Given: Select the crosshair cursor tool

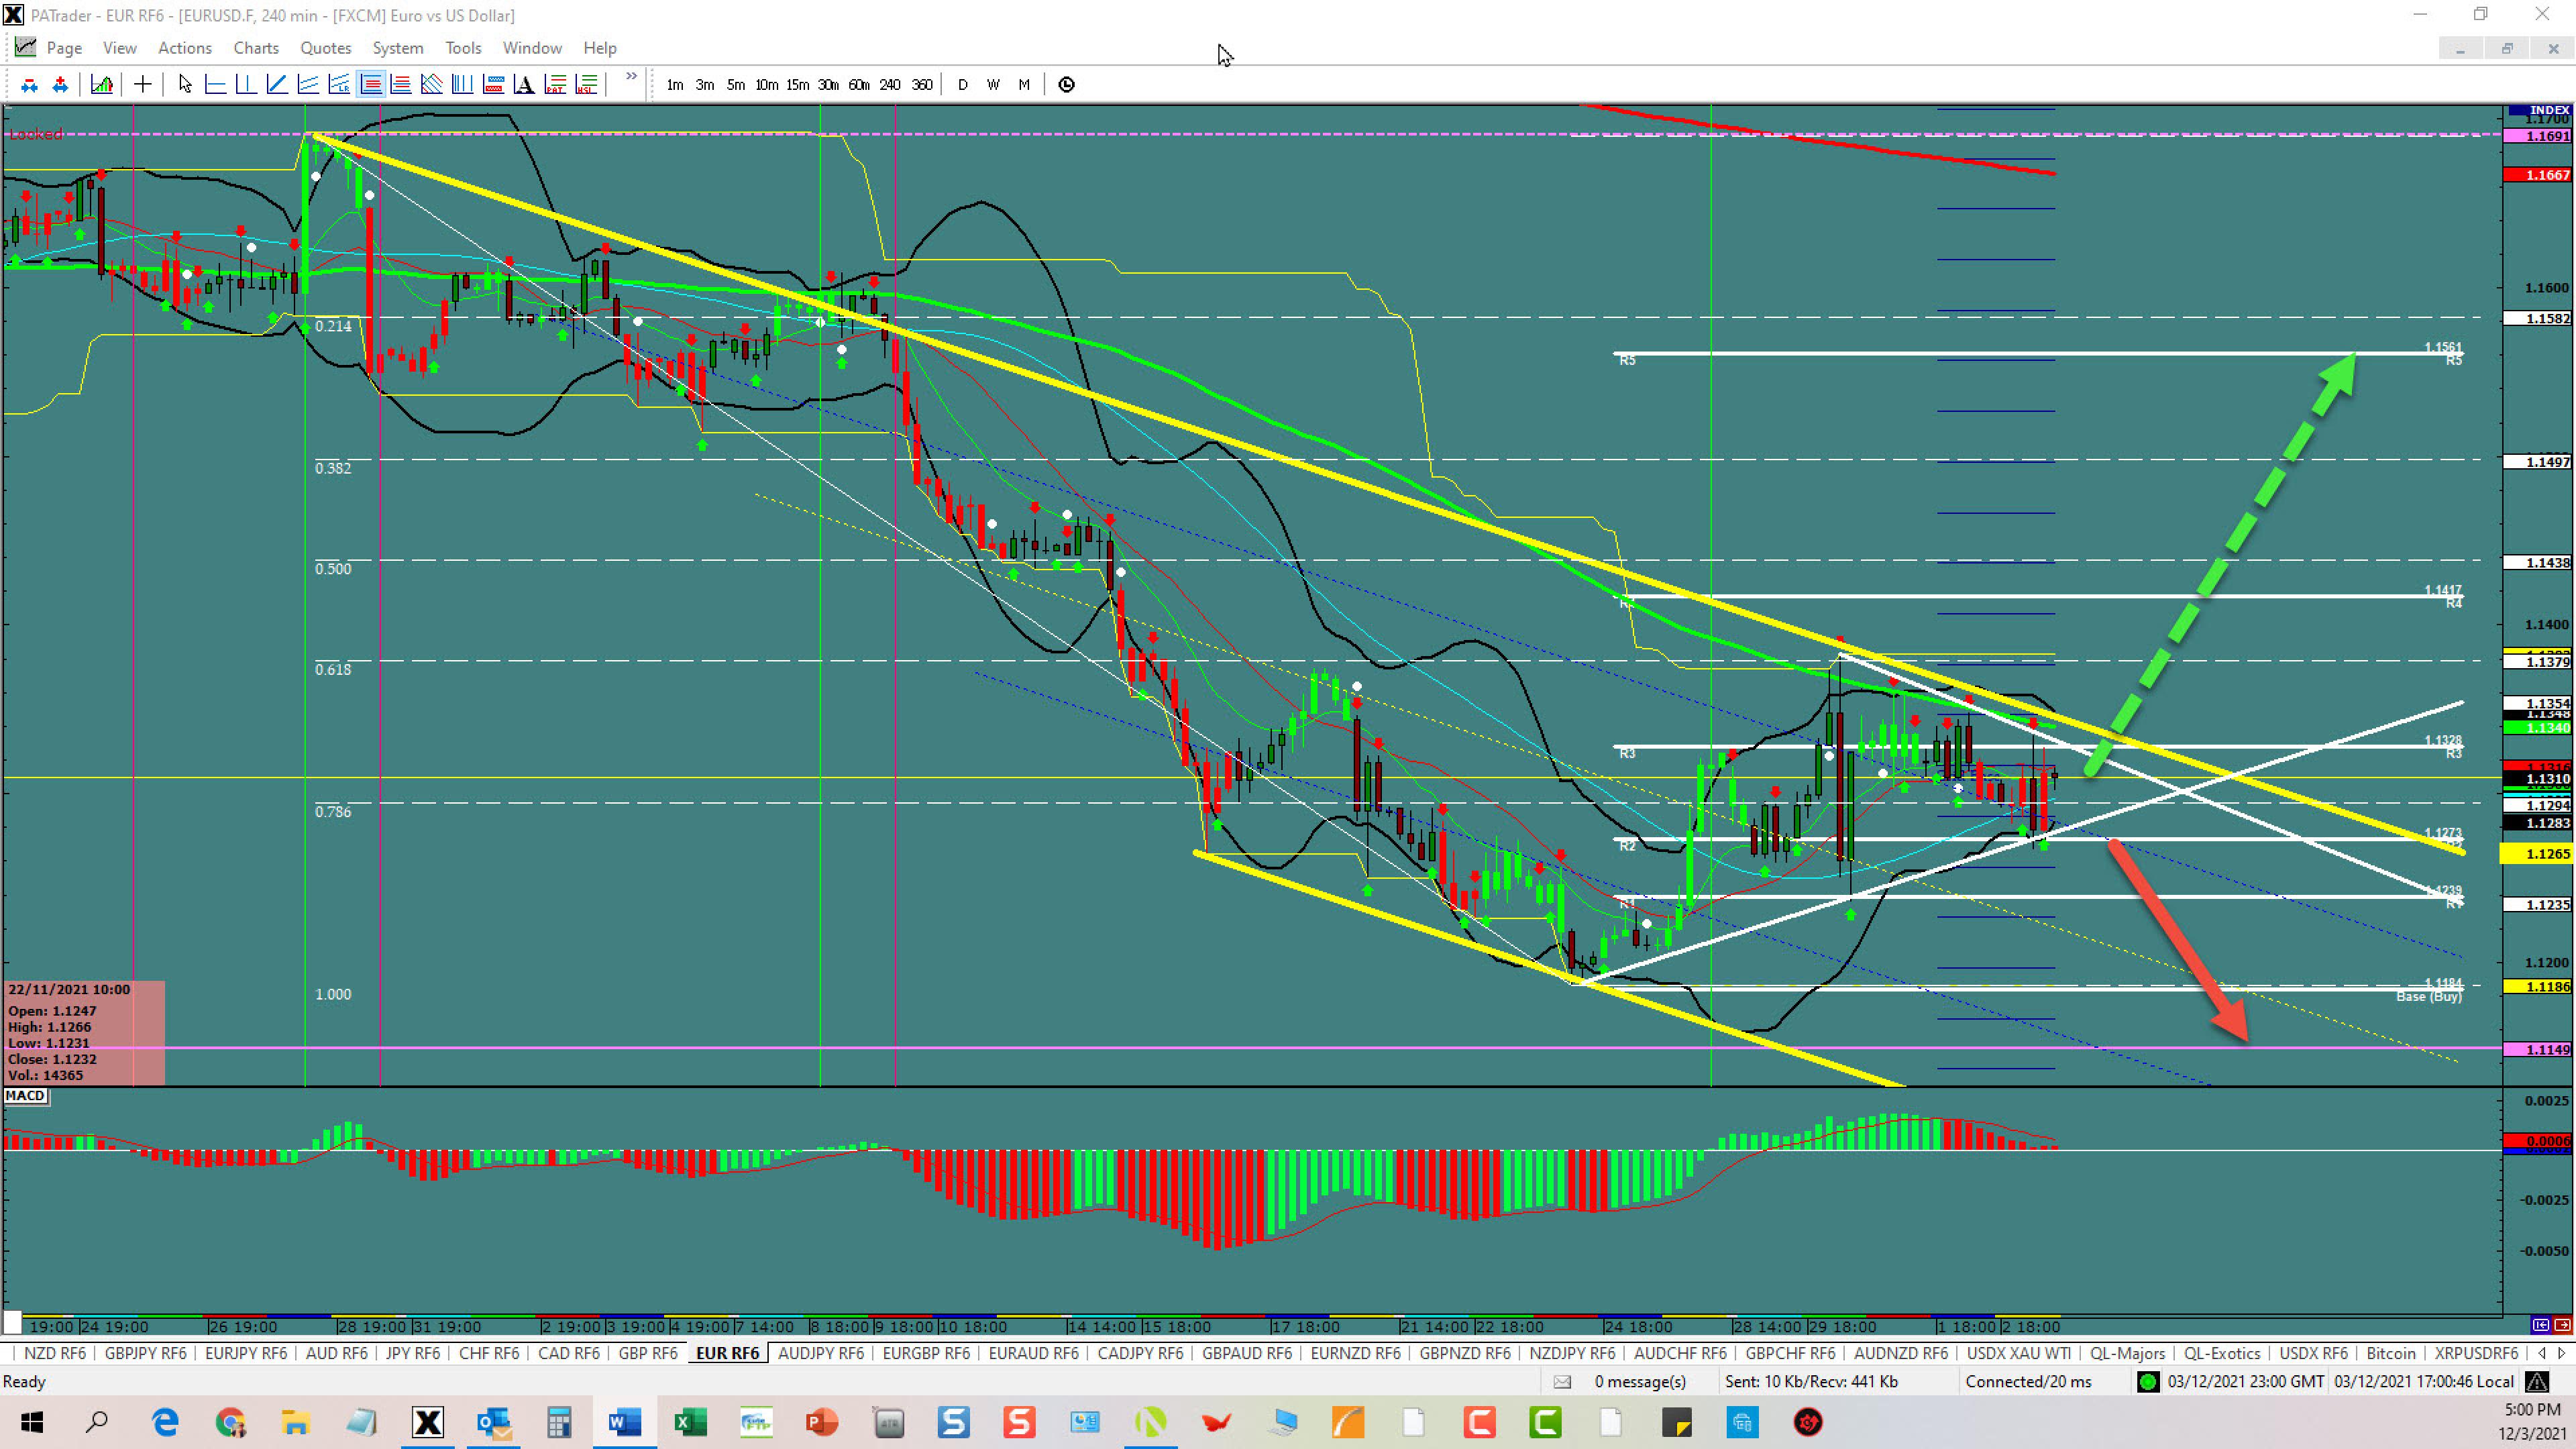Looking at the screenshot, I should pos(143,85).
